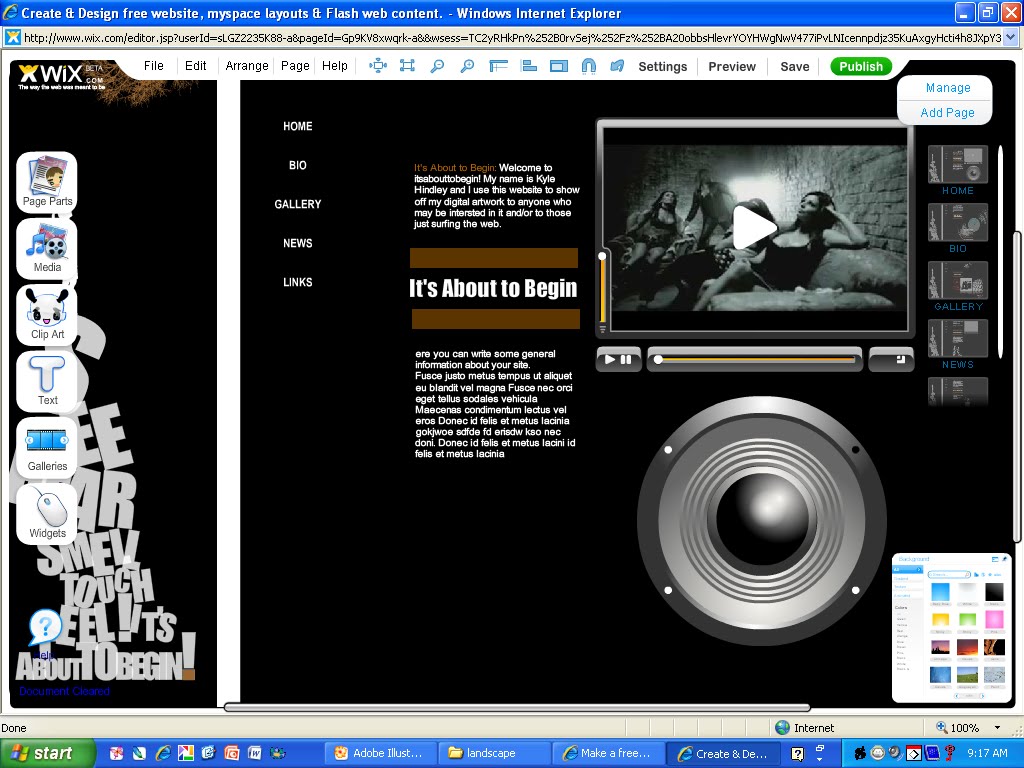This screenshot has height=768, width=1024.
Task: Open the Widgets panel
Action: [46, 514]
